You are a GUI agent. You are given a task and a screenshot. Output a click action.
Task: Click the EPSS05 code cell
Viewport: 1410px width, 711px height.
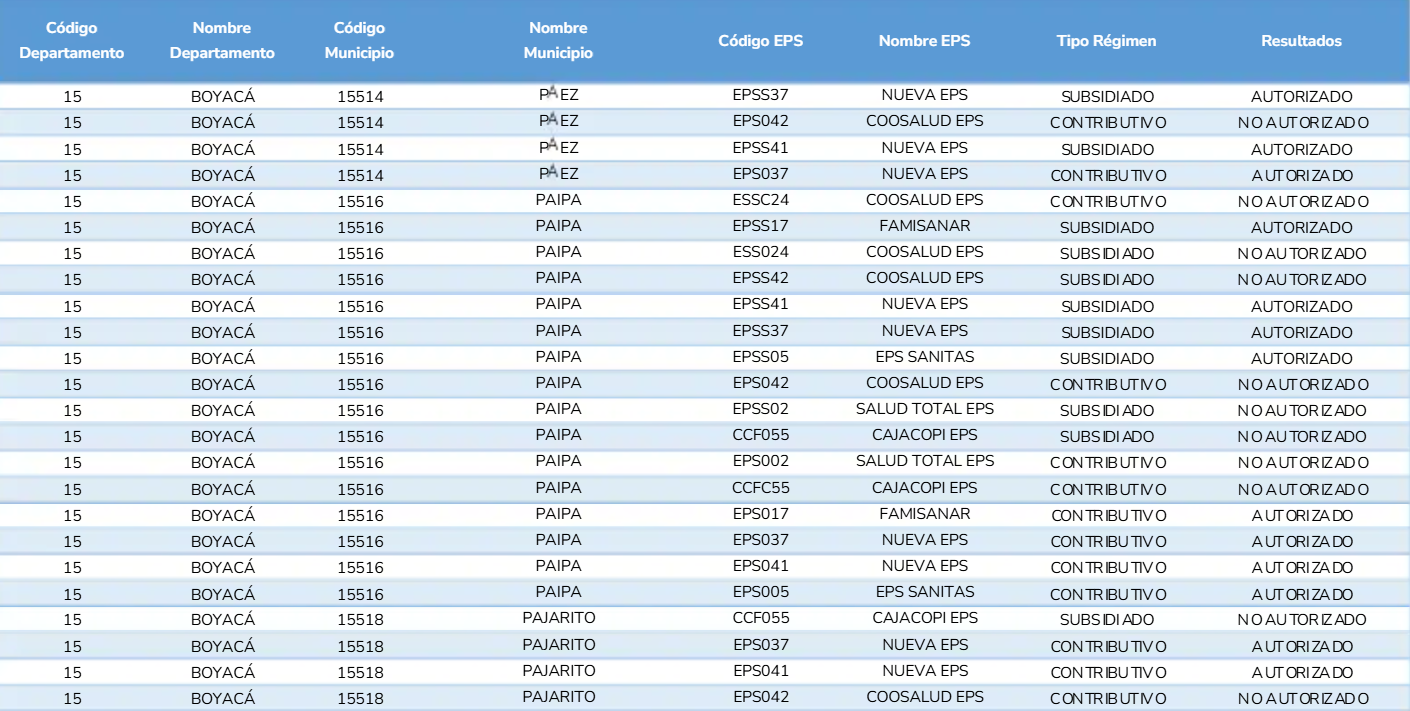760,357
